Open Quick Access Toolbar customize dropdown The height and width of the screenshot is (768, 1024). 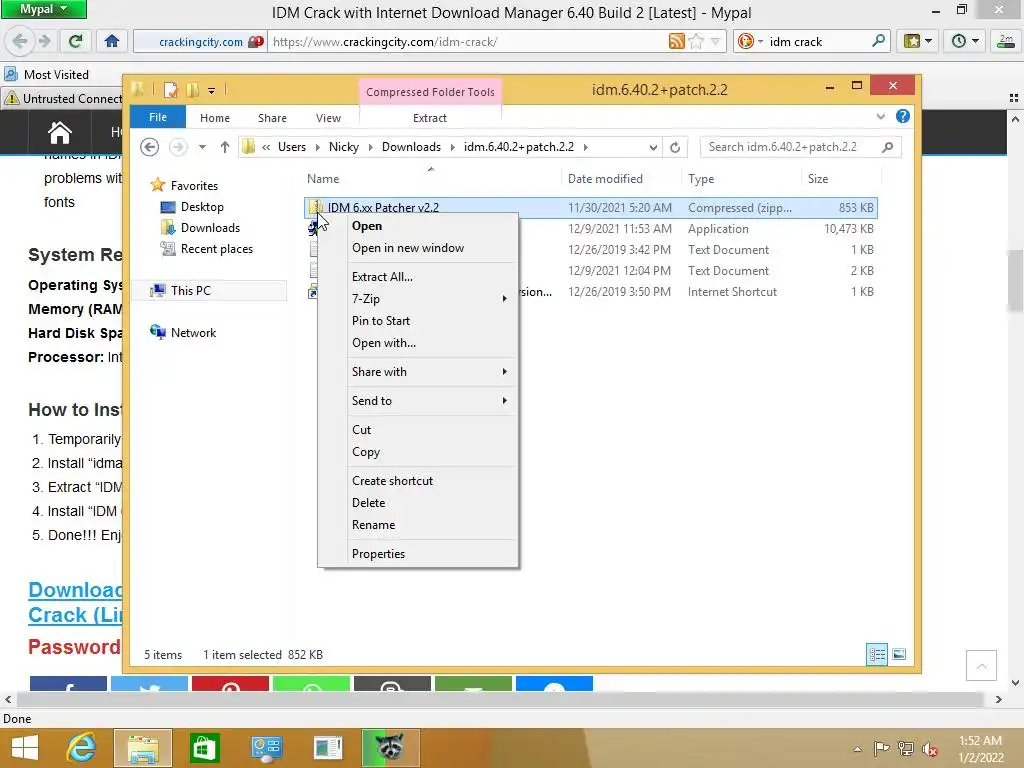click(x=212, y=90)
